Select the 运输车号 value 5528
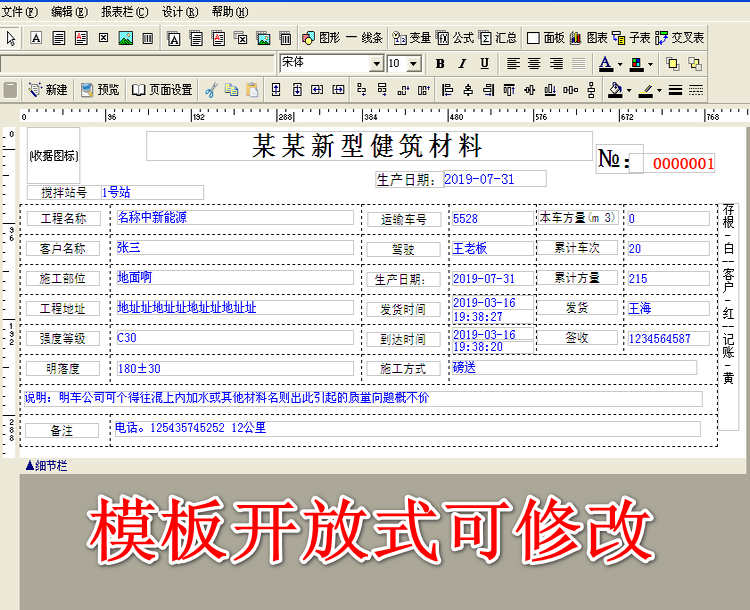Viewport: 750px width, 610px height. pos(493,219)
